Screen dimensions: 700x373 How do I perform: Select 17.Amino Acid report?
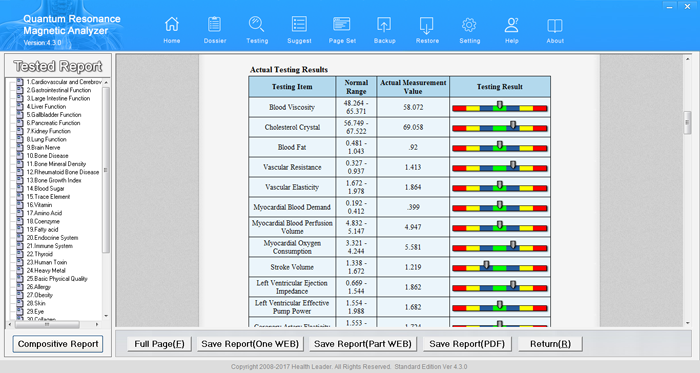pyautogui.click(x=44, y=213)
